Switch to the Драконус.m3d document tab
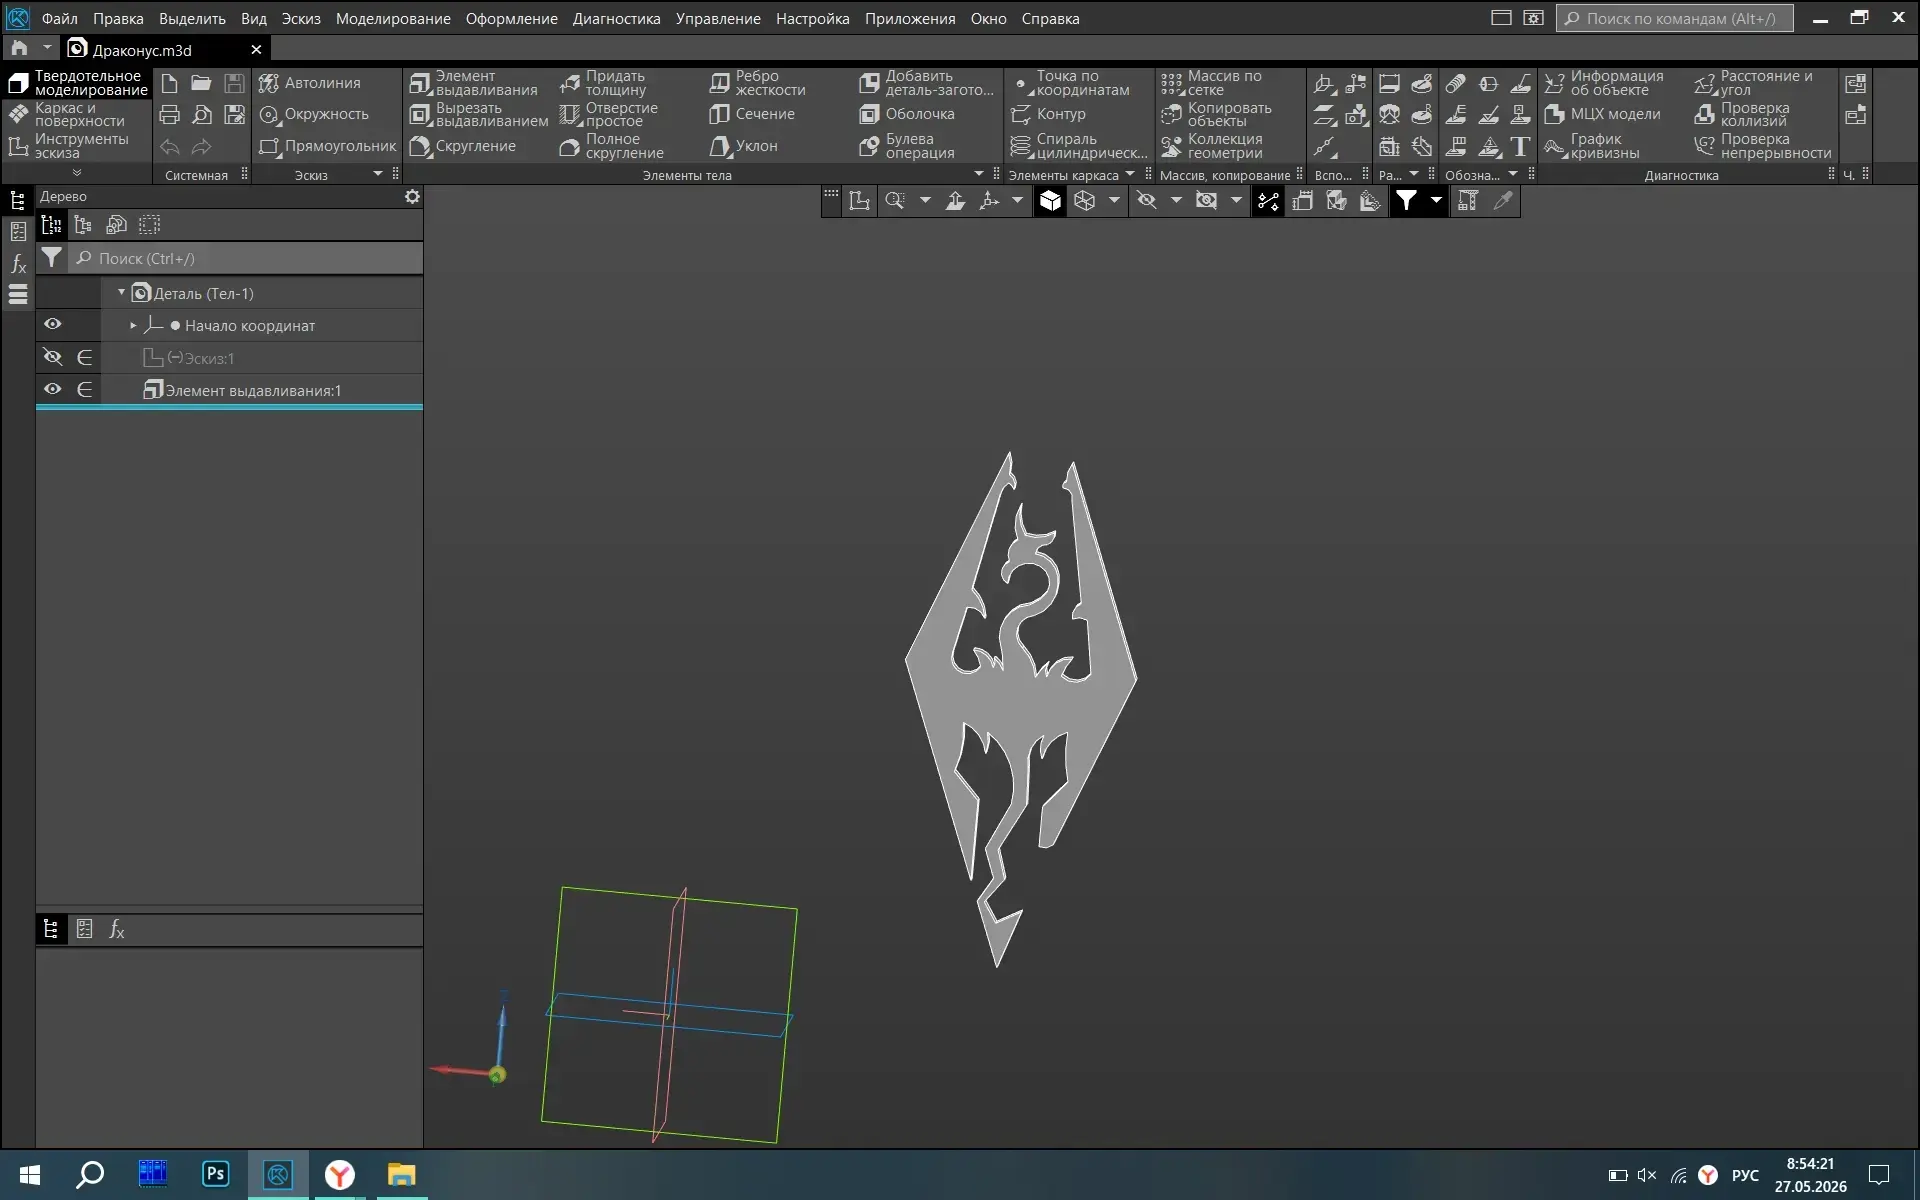The width and height of the screenshot is (1920, 1200). coord(166,49)
